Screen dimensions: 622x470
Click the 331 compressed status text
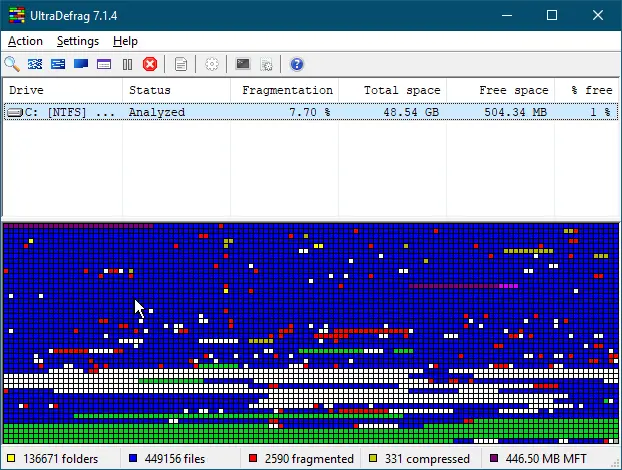(427, 459)
